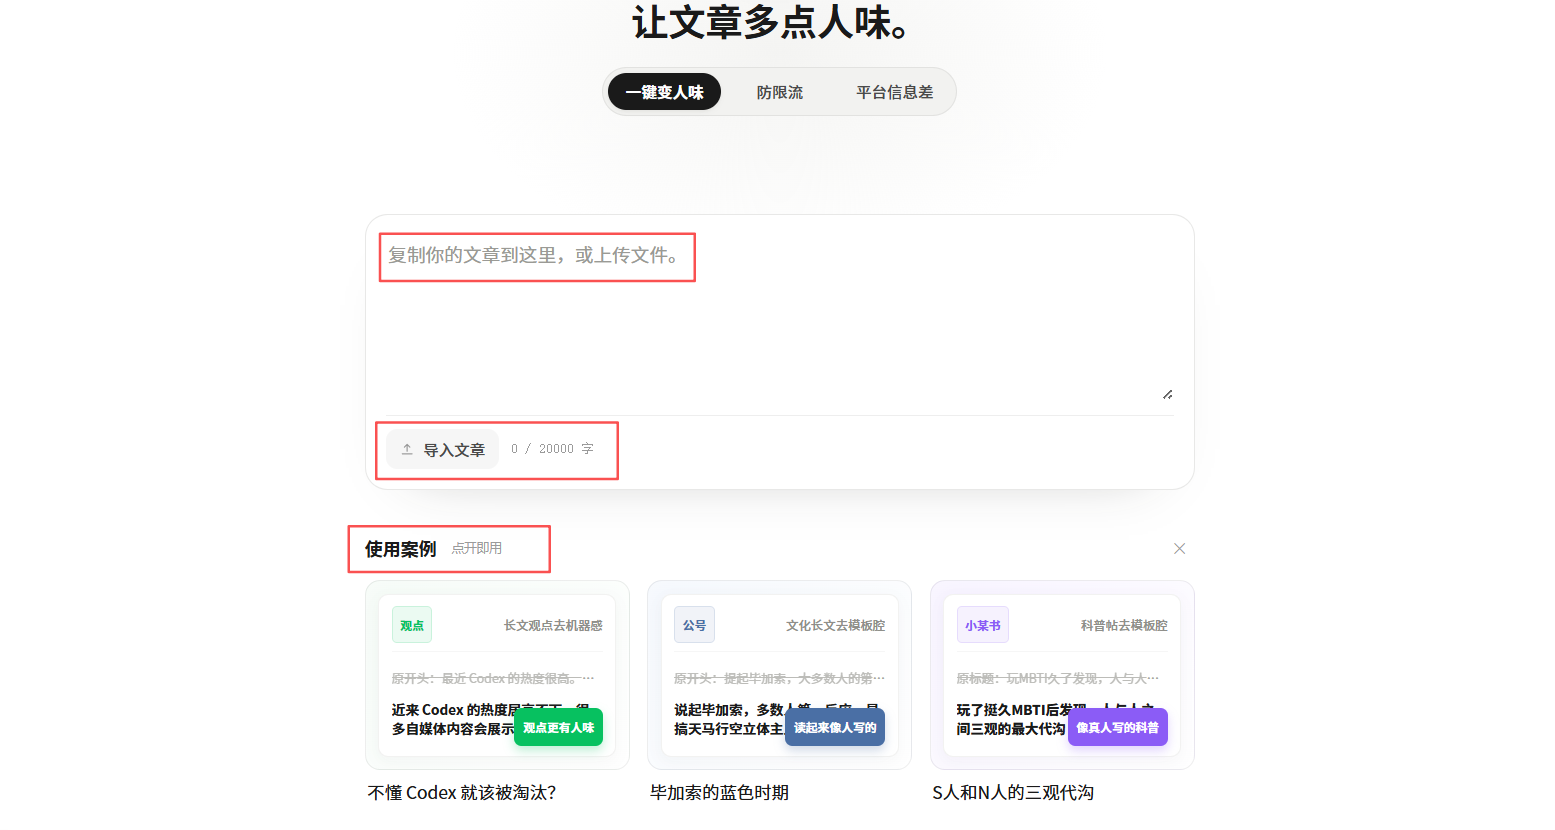Select the 一键变人味 tab

pyautogui.click(x=664, y=92)
